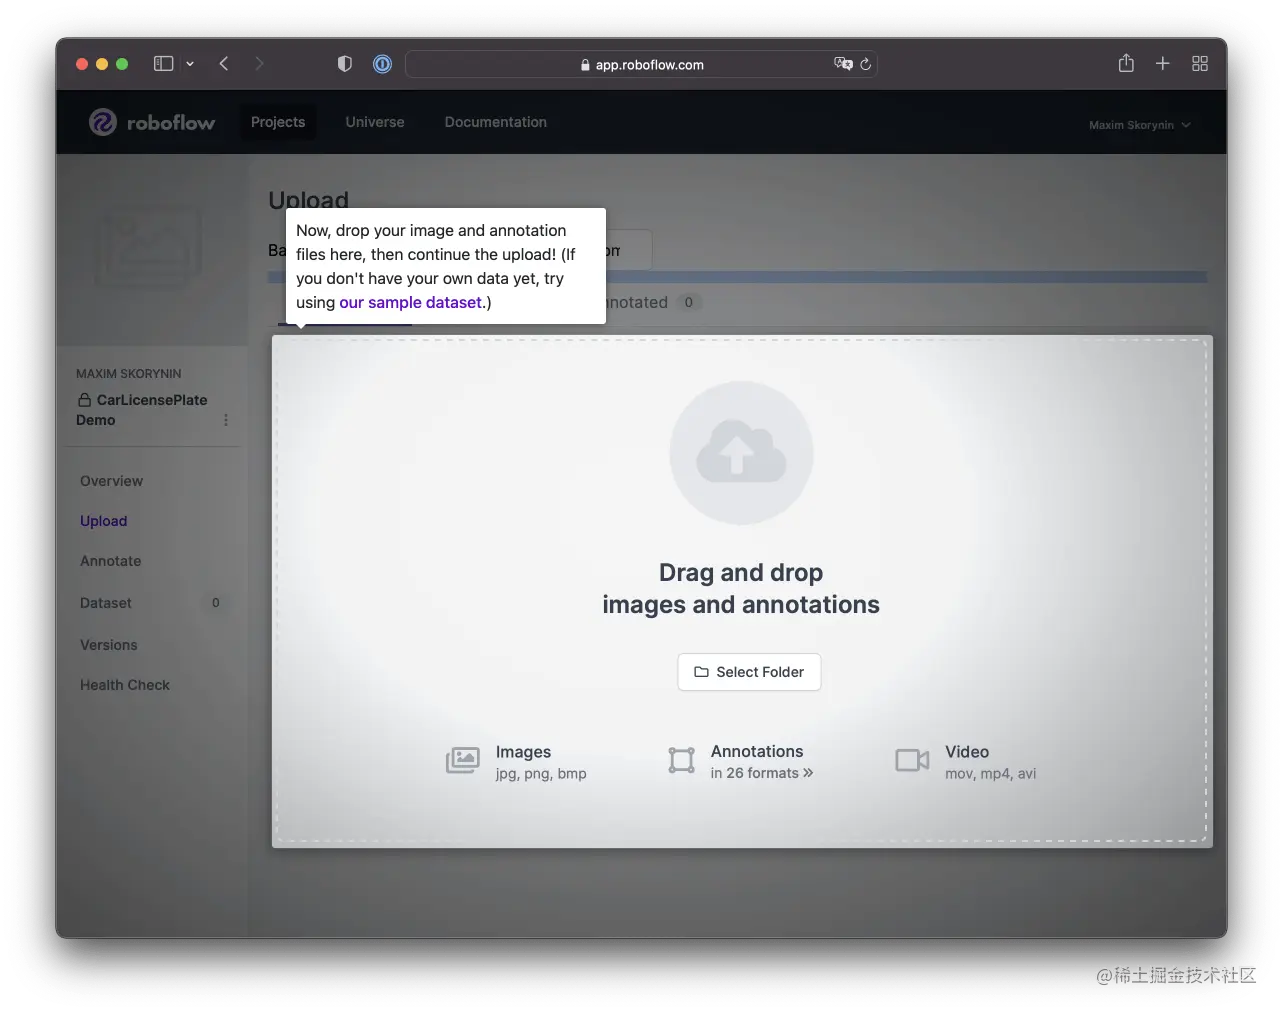Open our sample dataset link
The image size is (1283, 1012).
pos(410,302)
